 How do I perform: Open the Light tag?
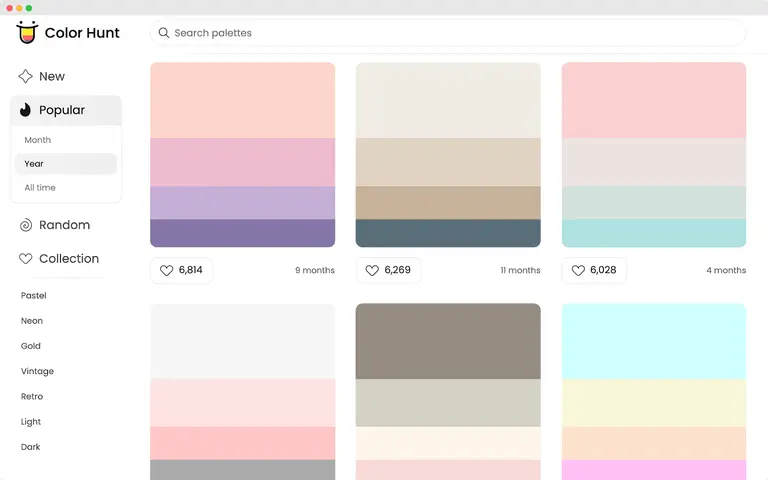tap(30, 422)
